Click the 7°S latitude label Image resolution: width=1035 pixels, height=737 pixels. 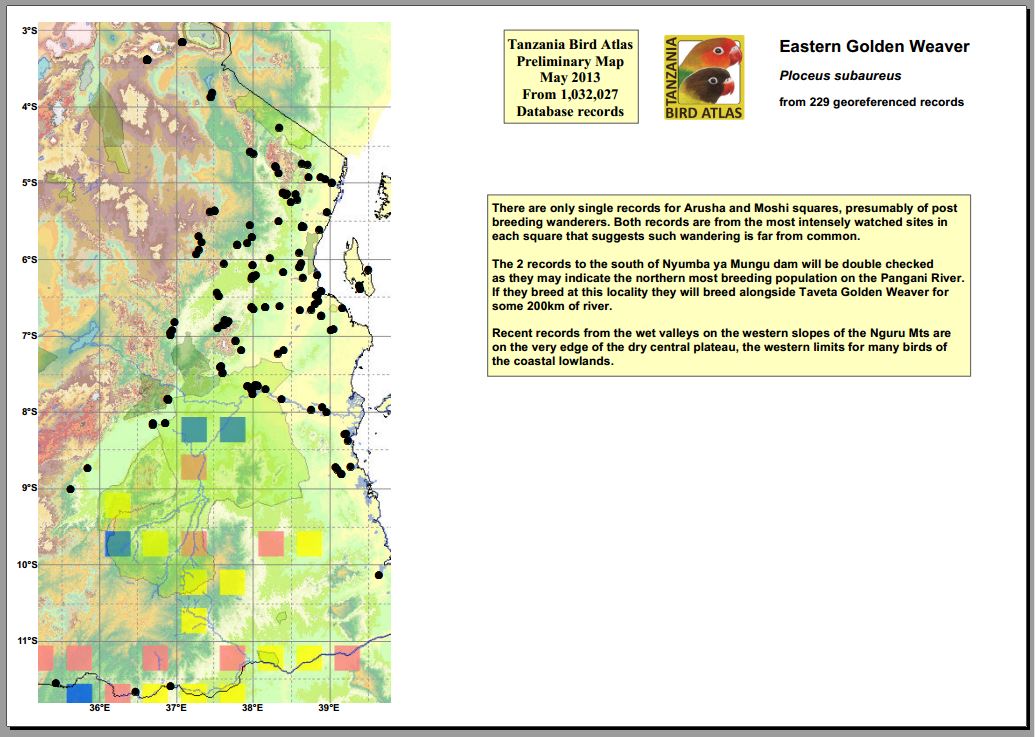pyautogui.click(x=29, y=336)
